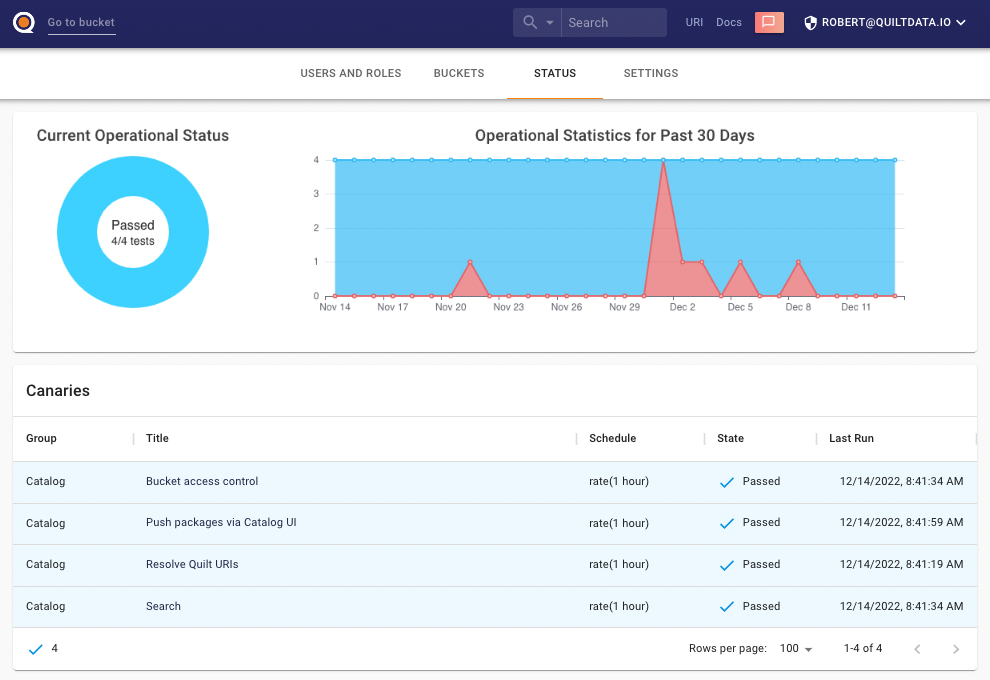Click the search magnifier icon

coord(530,23)
